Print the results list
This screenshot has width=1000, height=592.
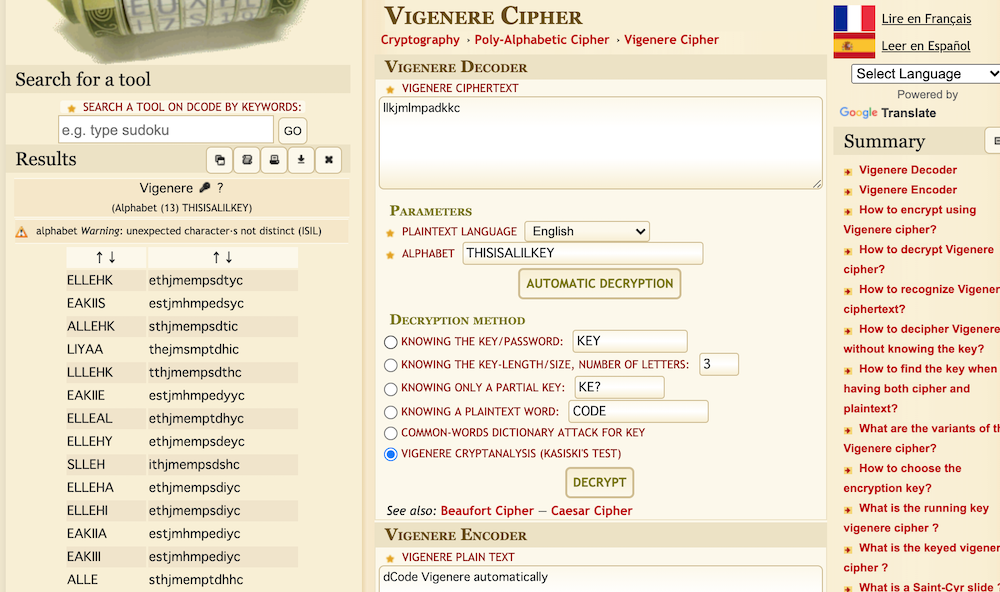click(274, 160)
